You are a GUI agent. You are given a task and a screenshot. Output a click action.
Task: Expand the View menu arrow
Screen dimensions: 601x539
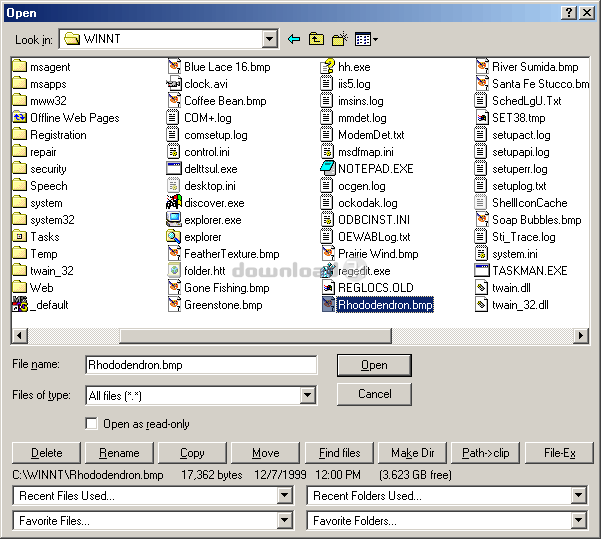375,39
